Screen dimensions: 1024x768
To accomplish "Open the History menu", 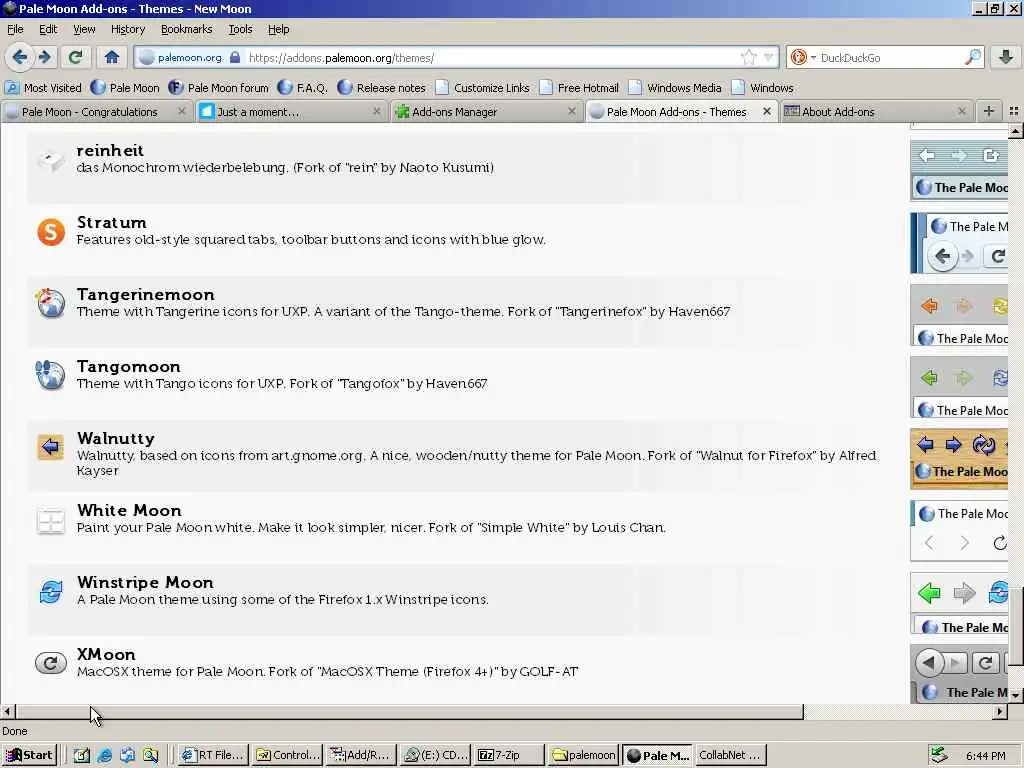I will tap(127, 29).
